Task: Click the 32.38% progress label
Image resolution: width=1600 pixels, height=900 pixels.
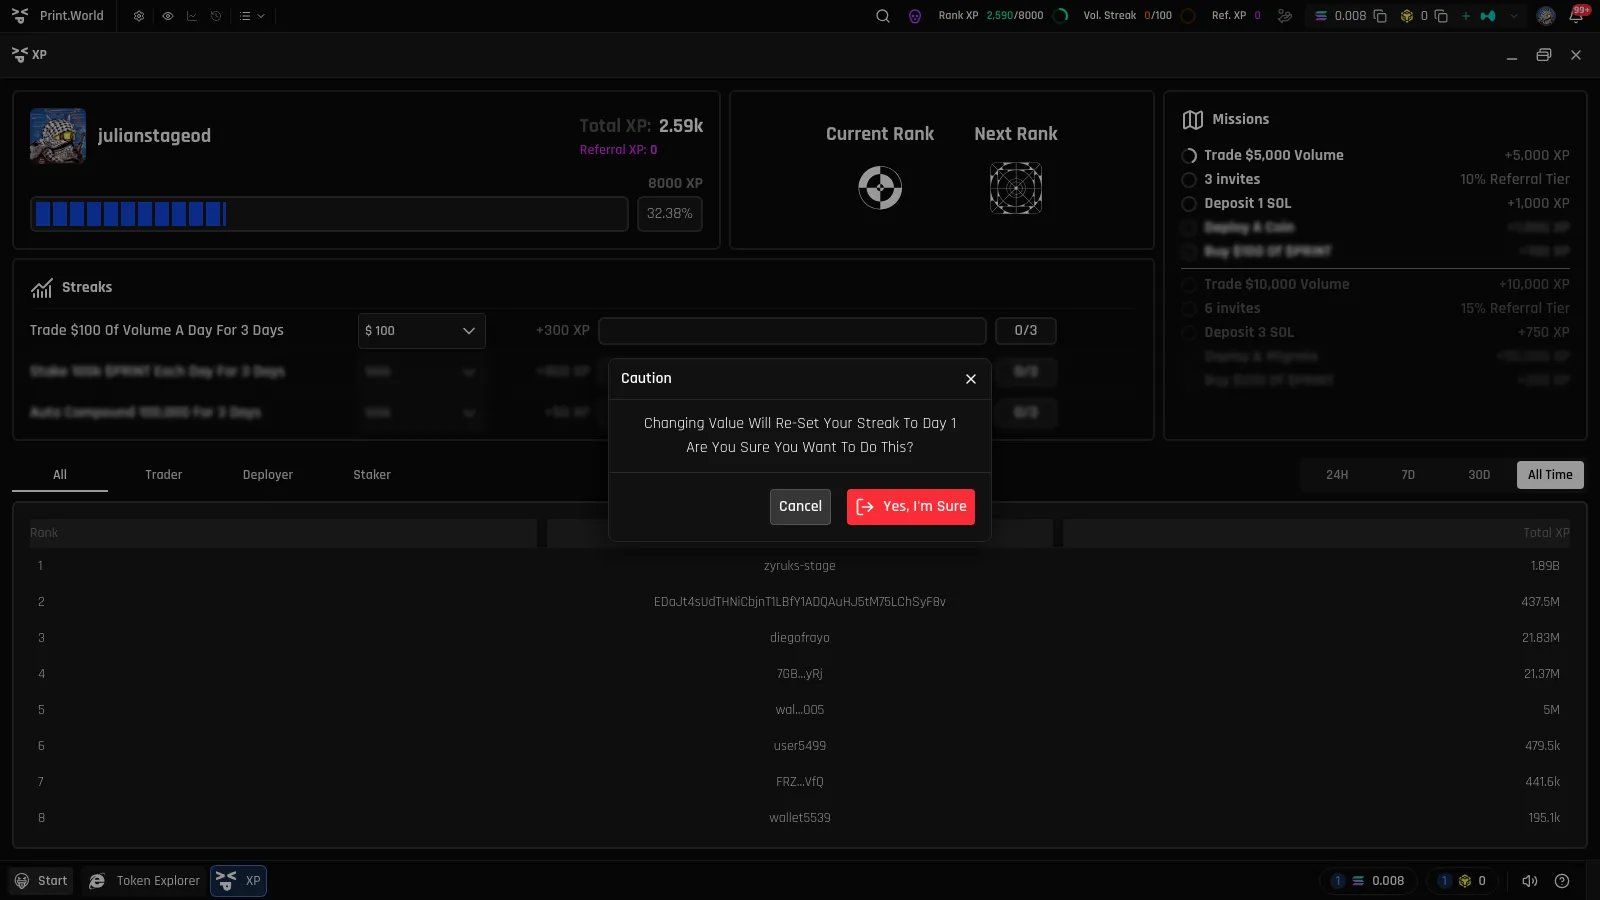Action: [670, 214]
